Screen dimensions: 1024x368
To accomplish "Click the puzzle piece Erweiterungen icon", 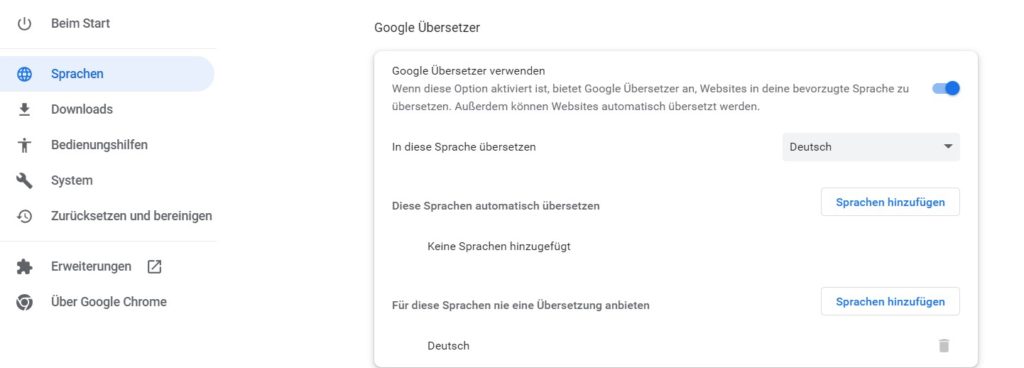I will [24, 266].
